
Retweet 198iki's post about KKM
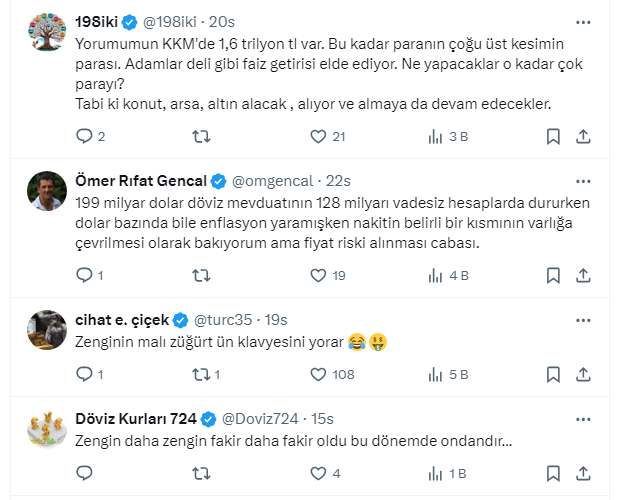click(201, 136)
